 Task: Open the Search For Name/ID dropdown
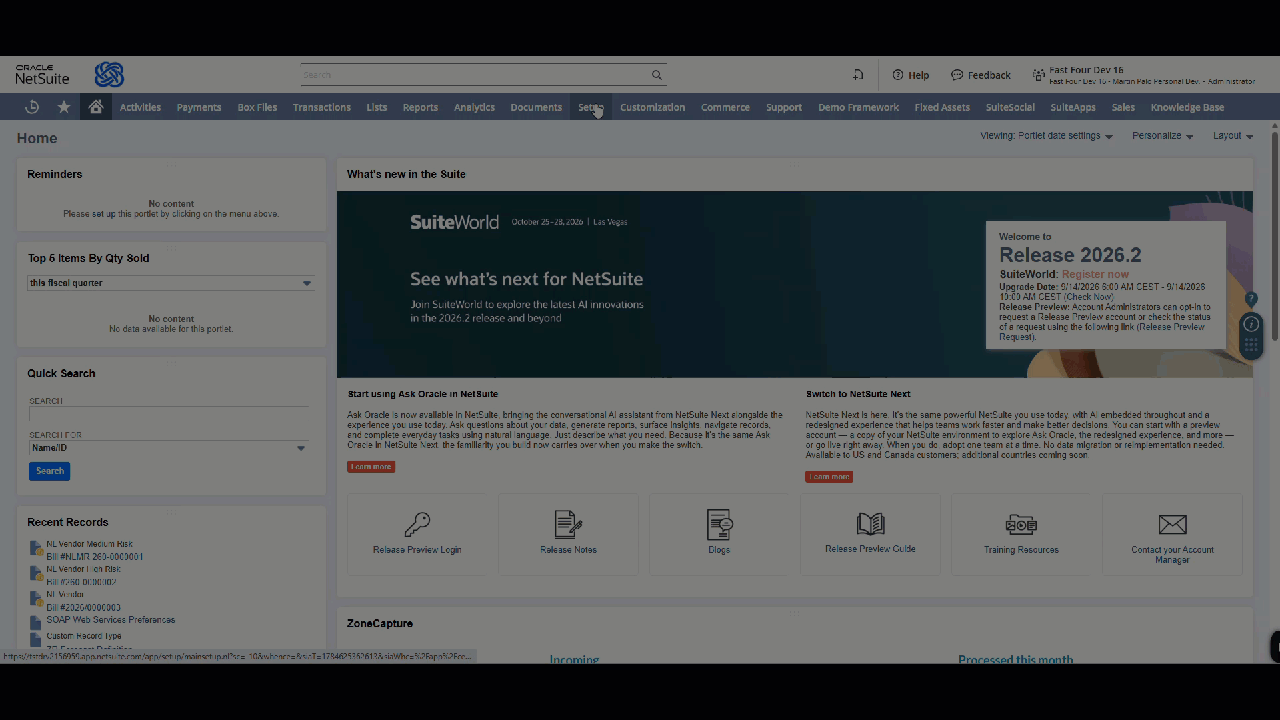168,448
